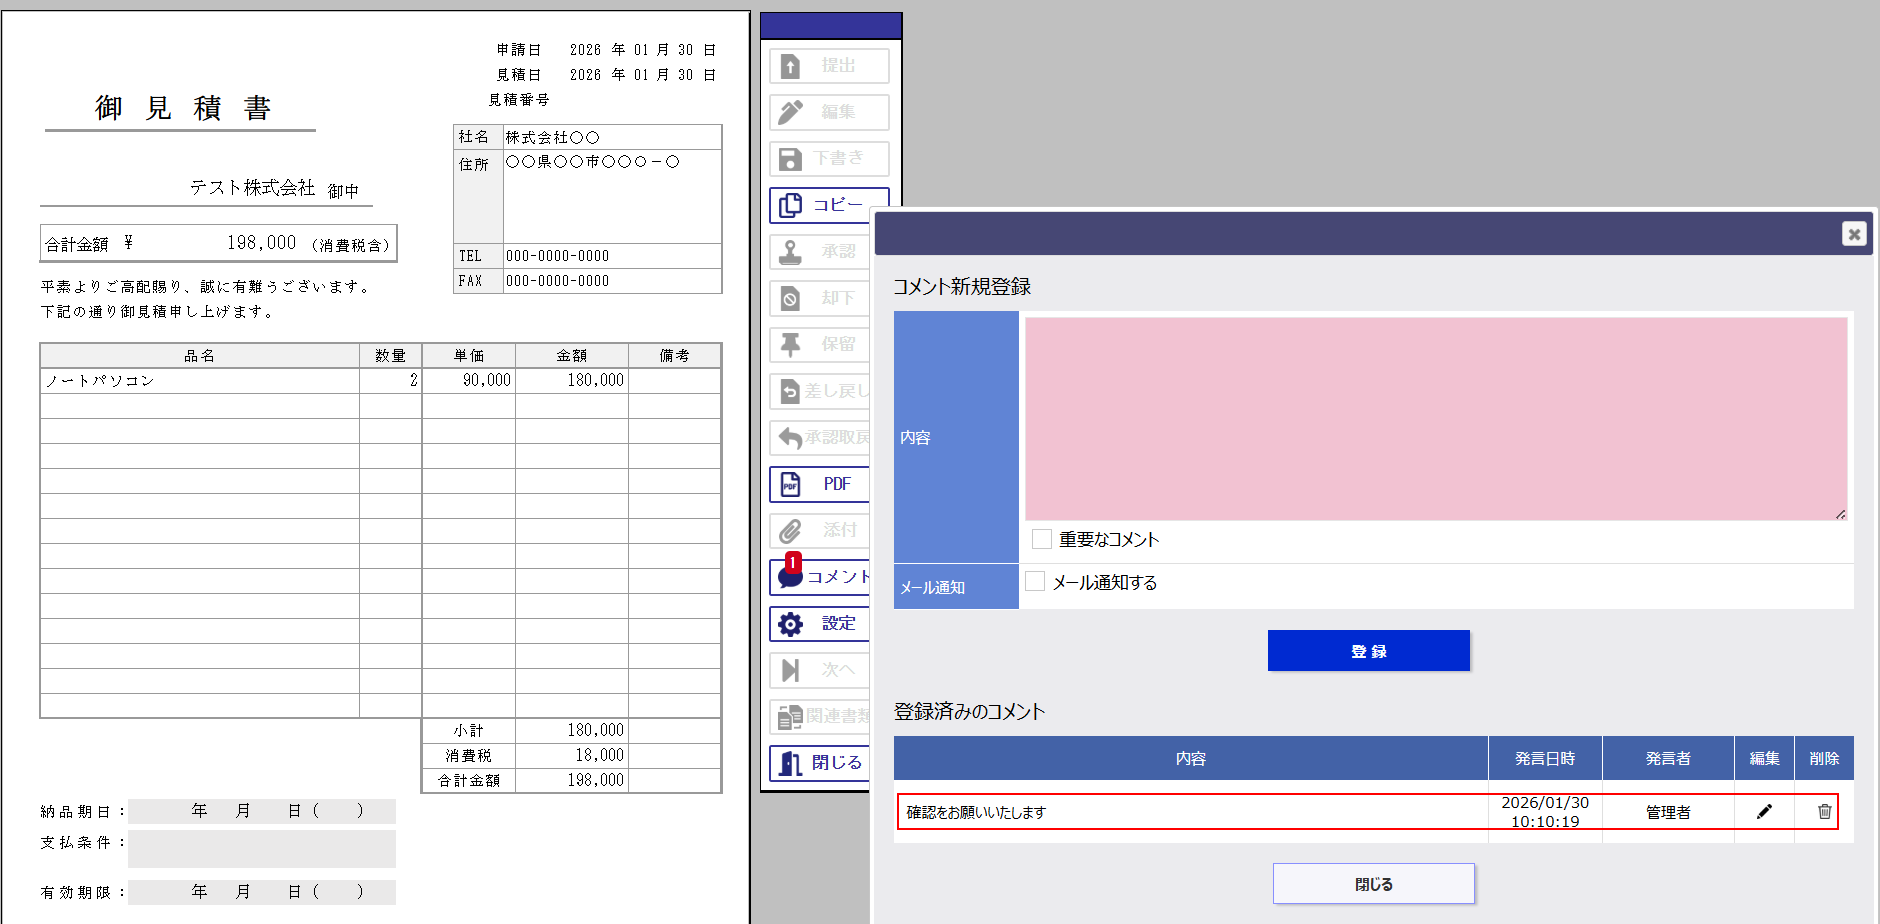Save as draft with the 下書き button
1880x924 pixels.
[x=829, y=158]
